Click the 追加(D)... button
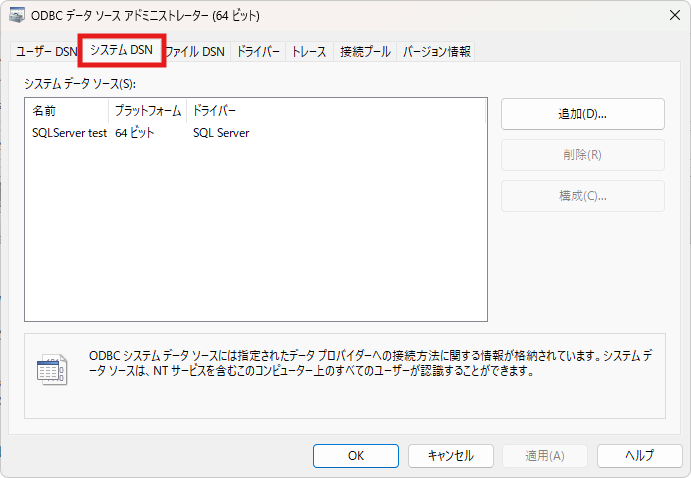Image resolution: width=691 pixels, height=478 pixels. [x=583, y=114]
